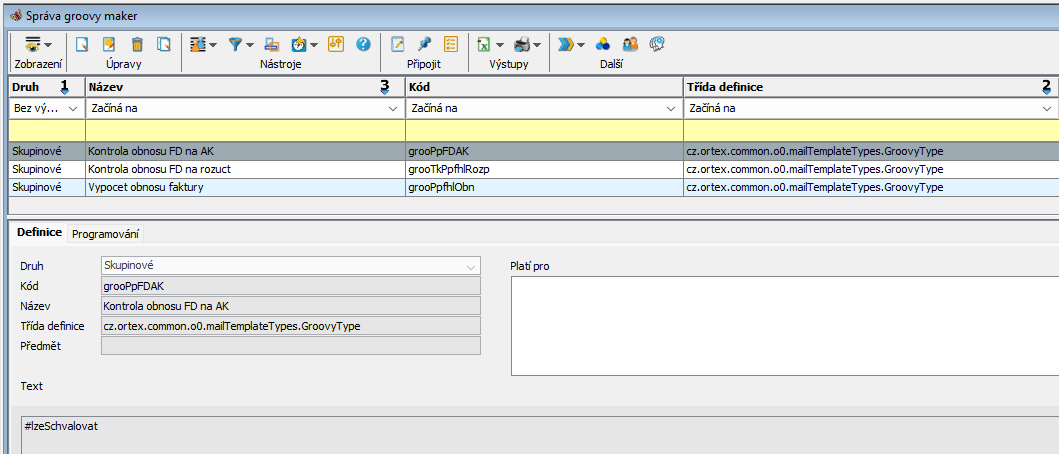
Task: Open the Druh filter dropdown 'Bez vý...'
Action: (x=72, y=108)
